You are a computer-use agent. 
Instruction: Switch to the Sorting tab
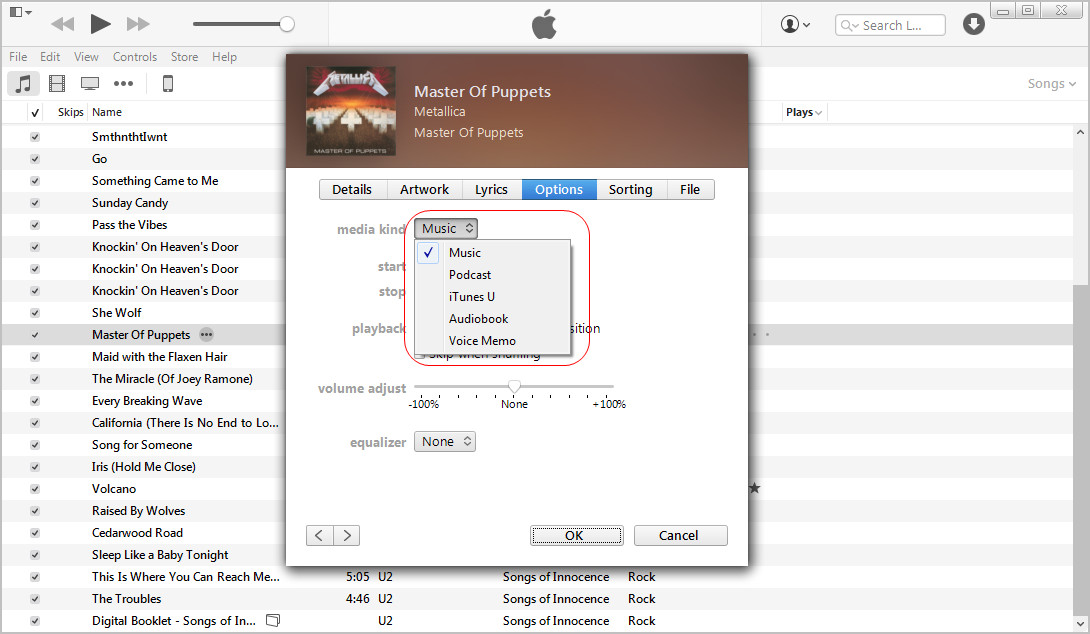[631, 190]
